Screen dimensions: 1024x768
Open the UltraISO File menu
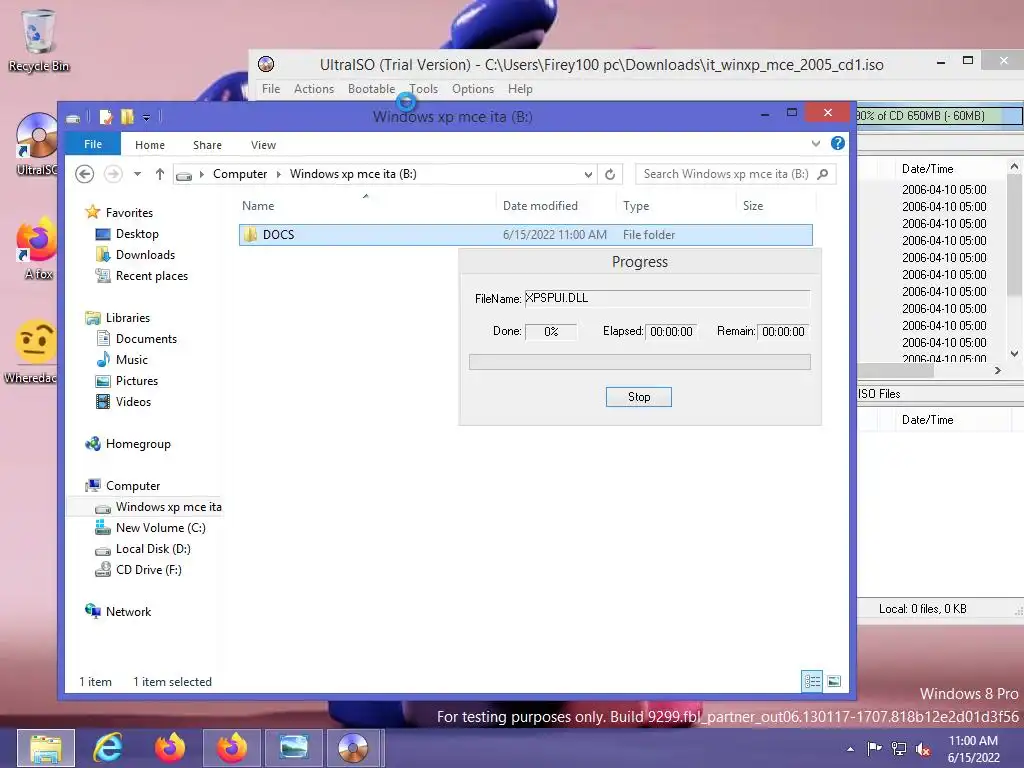point(270,89)
